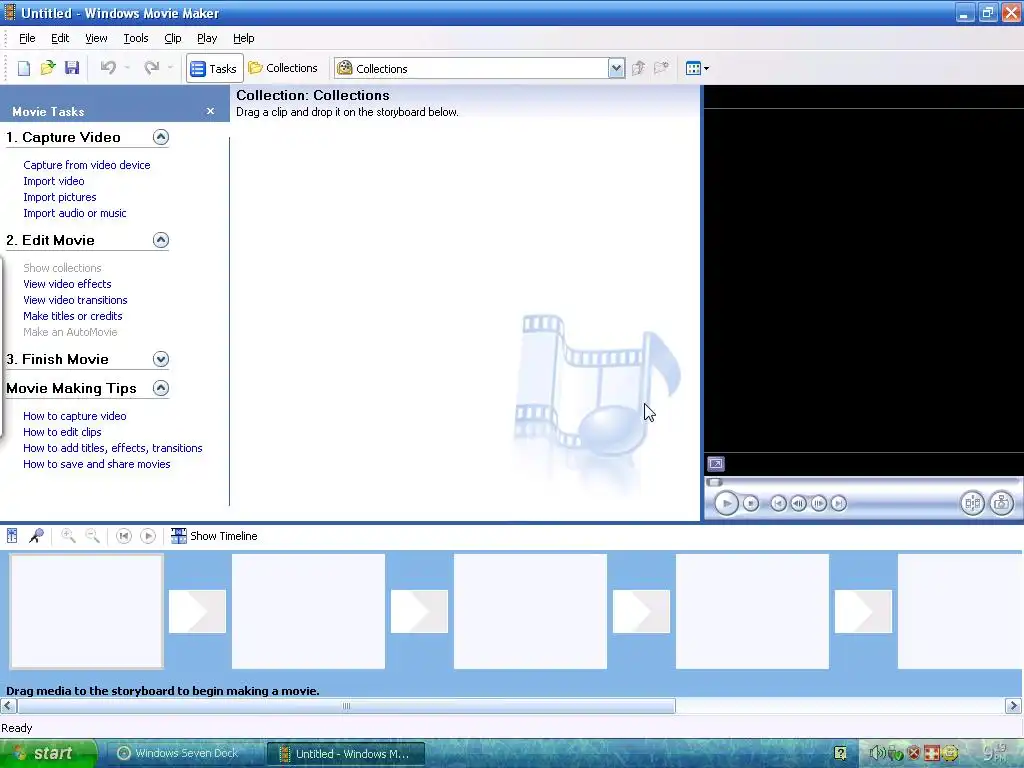Click Make titles or credits

click(72, 316)
